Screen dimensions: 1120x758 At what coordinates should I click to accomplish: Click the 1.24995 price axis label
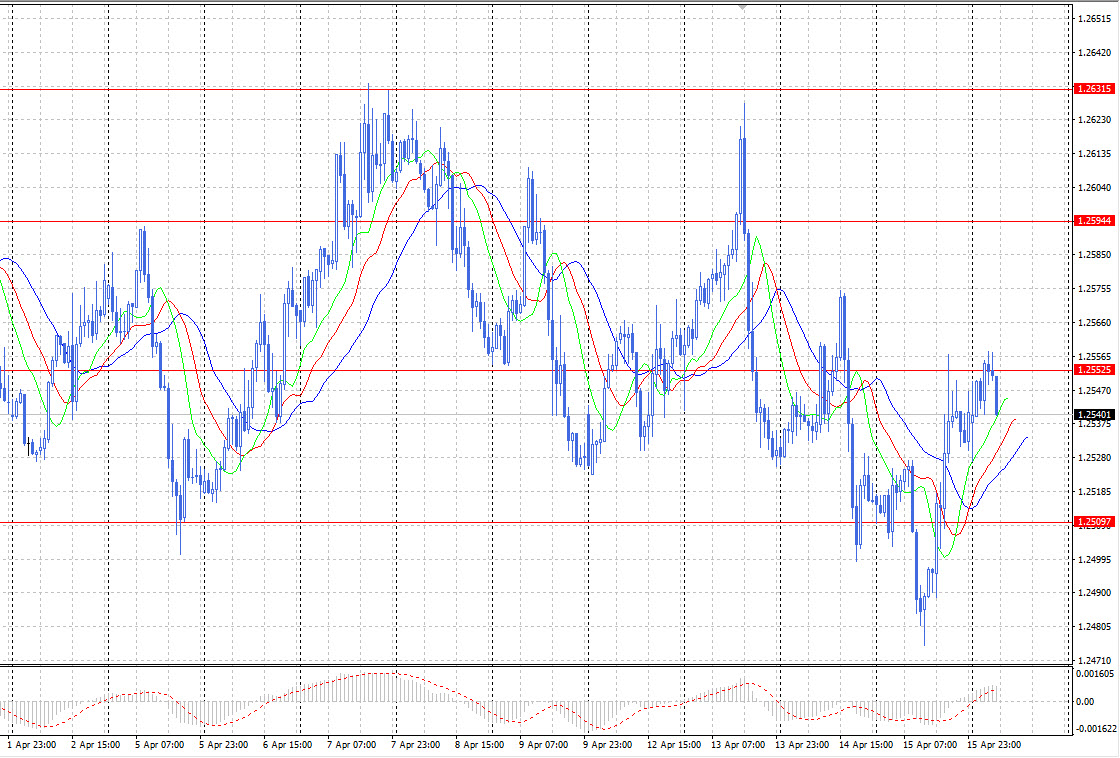pos(1094,559)
